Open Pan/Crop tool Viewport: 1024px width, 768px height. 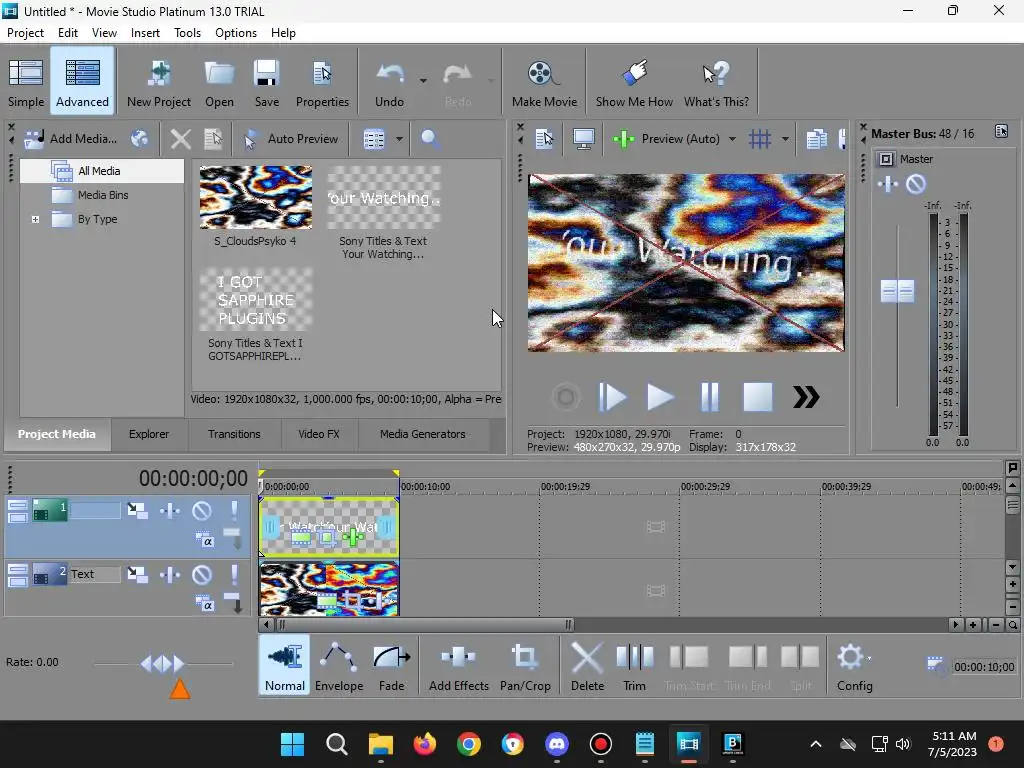point(525,666)
